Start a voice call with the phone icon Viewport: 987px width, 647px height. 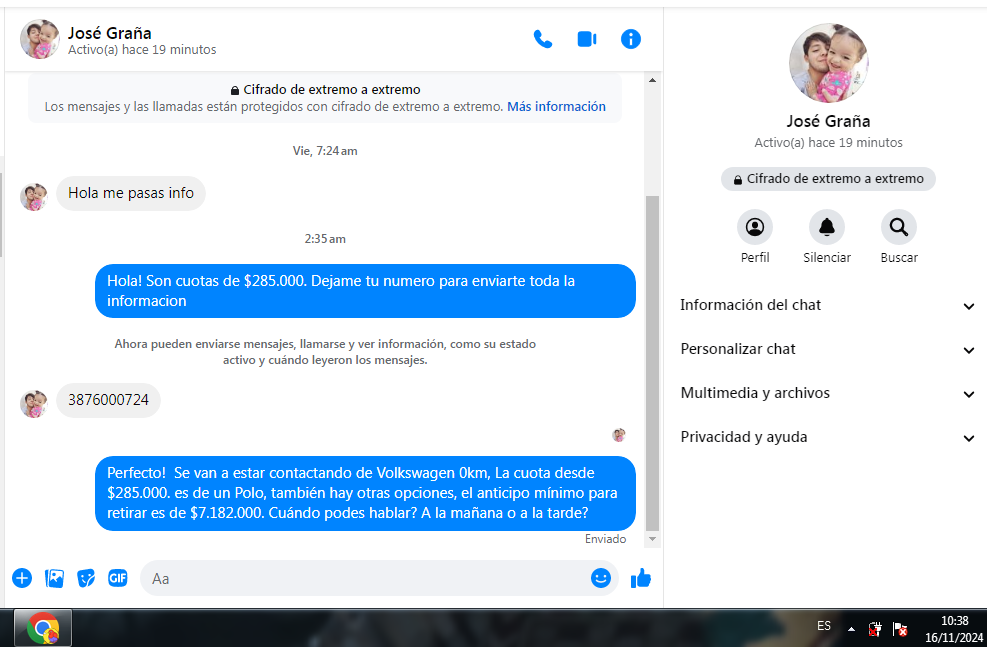pyautogui.click(x=543, y=39)
